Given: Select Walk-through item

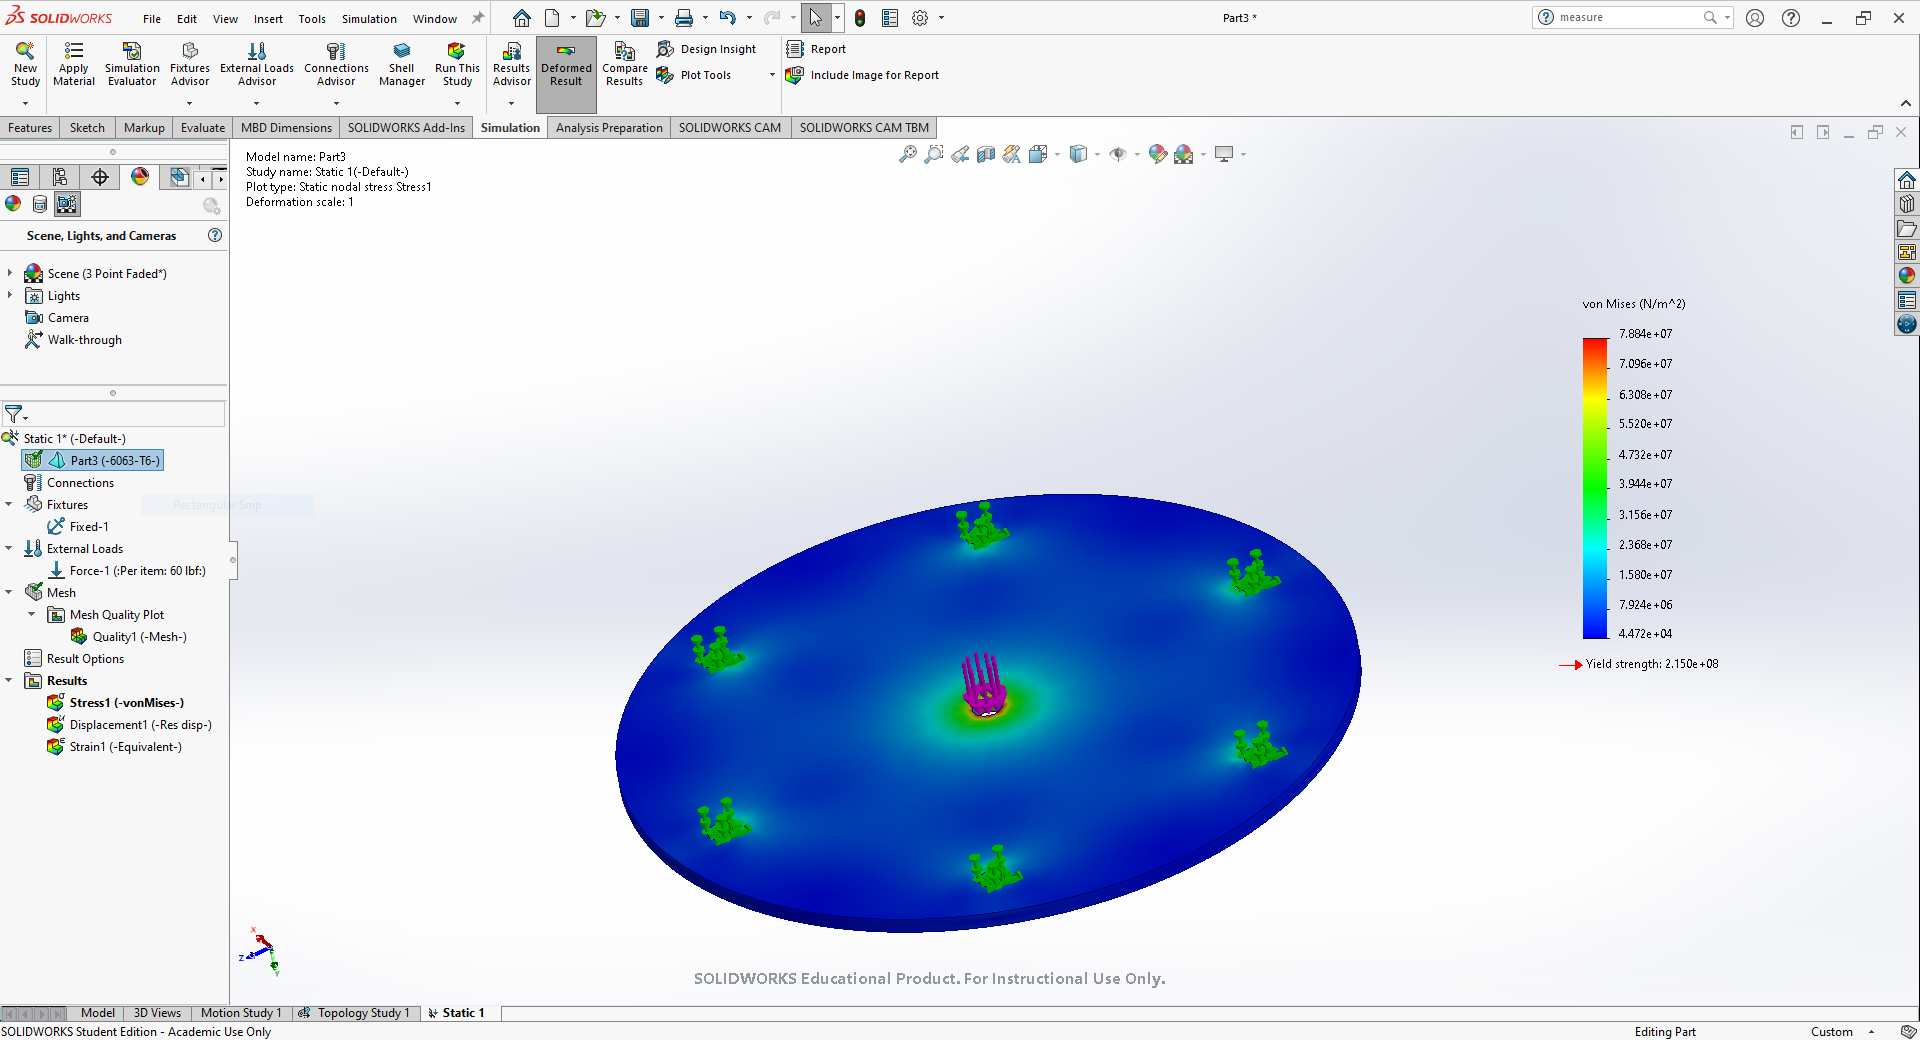Looking at the screenshot, I should [73, 340].
